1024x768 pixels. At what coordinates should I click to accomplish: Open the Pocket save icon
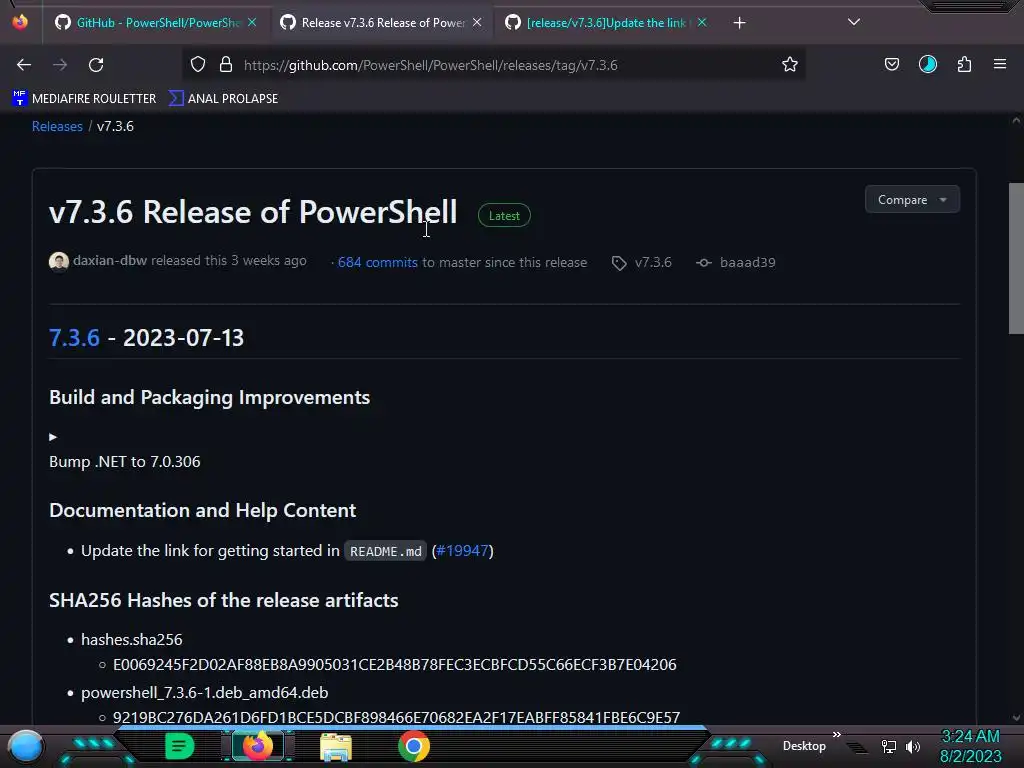[891, 65]
